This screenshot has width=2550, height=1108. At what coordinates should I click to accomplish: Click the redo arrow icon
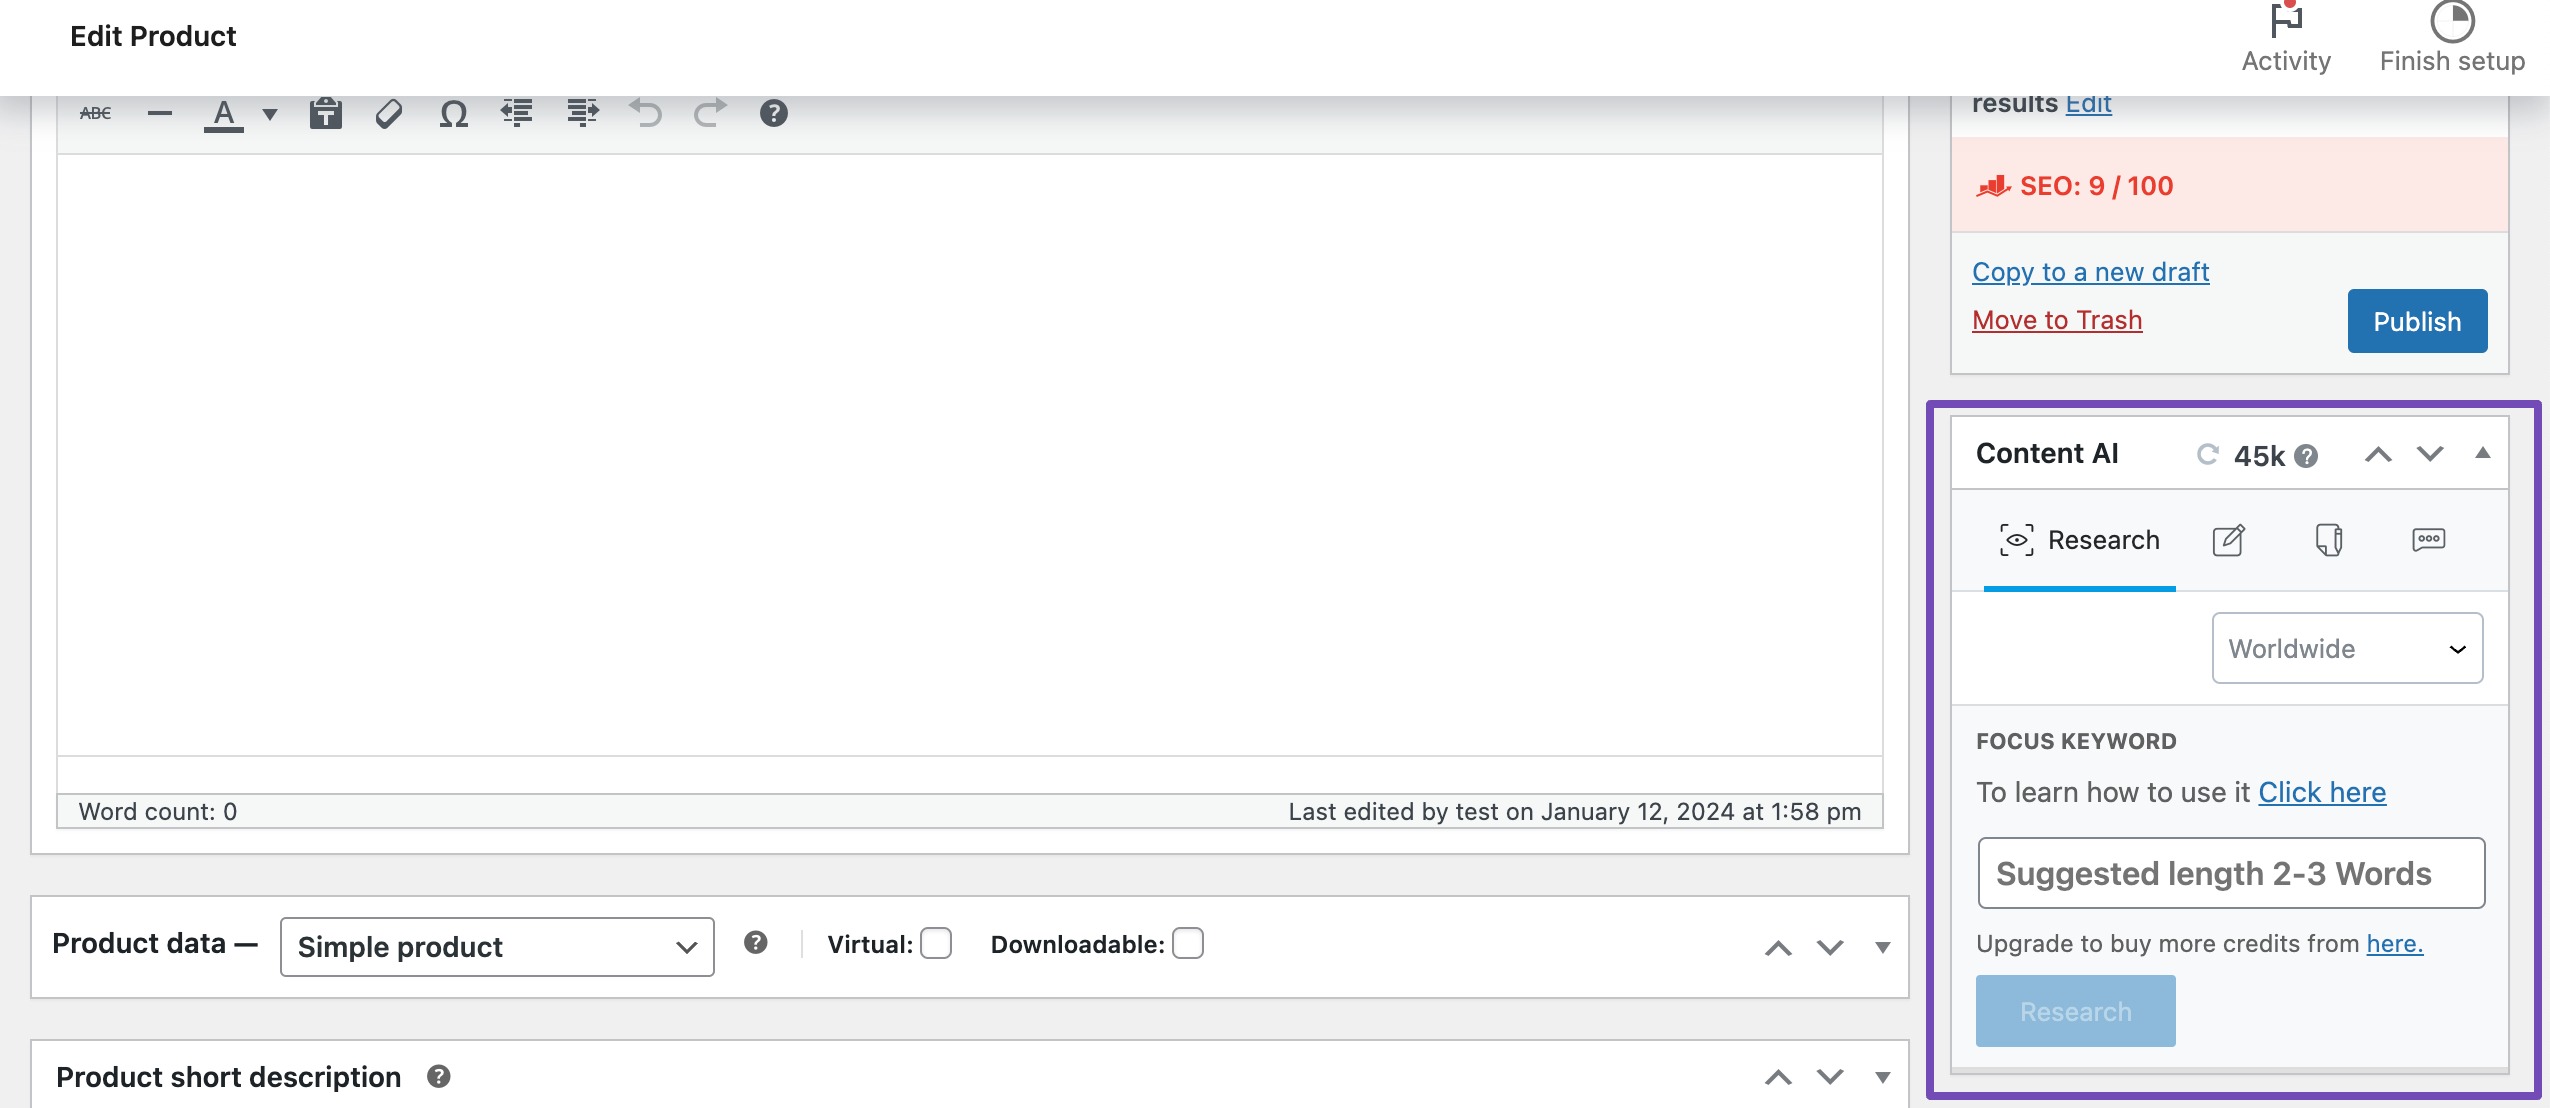pos(709,112)
